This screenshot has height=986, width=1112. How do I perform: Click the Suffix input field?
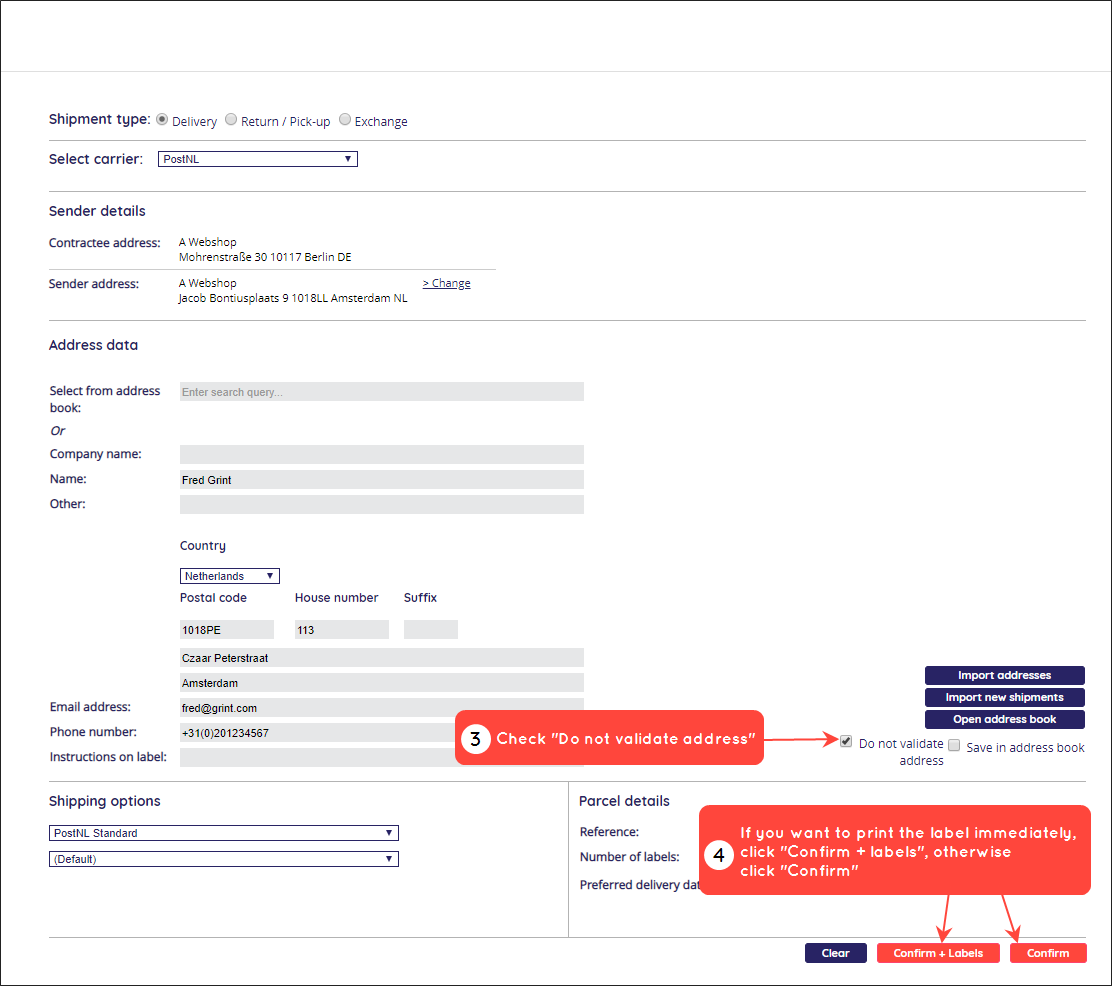click(x=430, y=629)
